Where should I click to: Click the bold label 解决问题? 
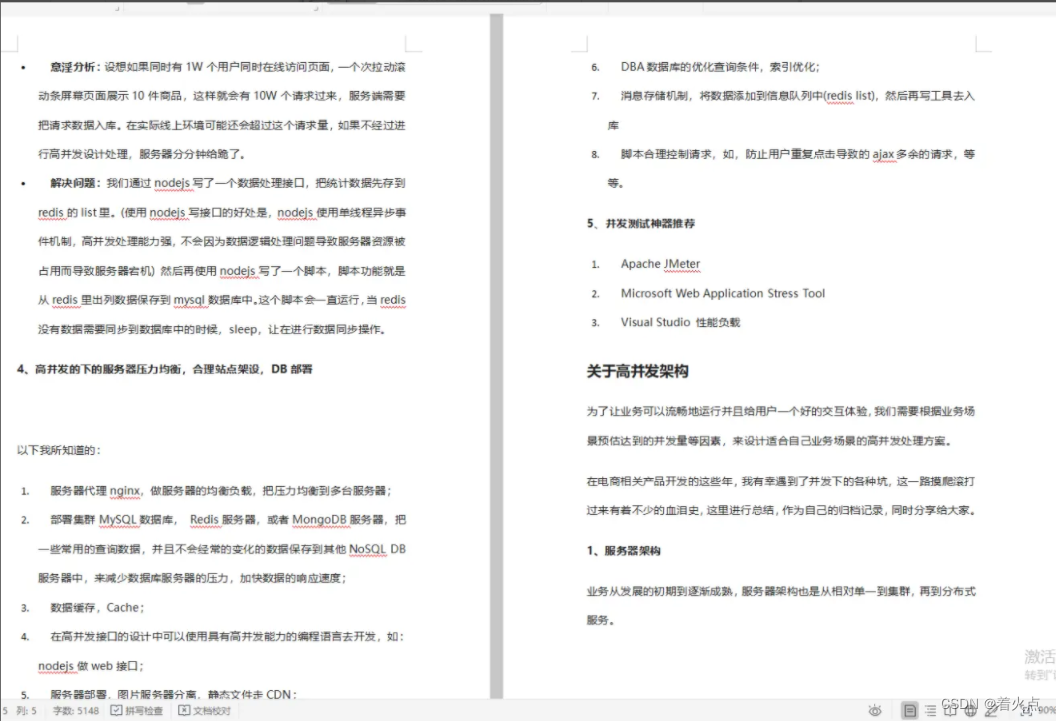(x=72, y=183)
